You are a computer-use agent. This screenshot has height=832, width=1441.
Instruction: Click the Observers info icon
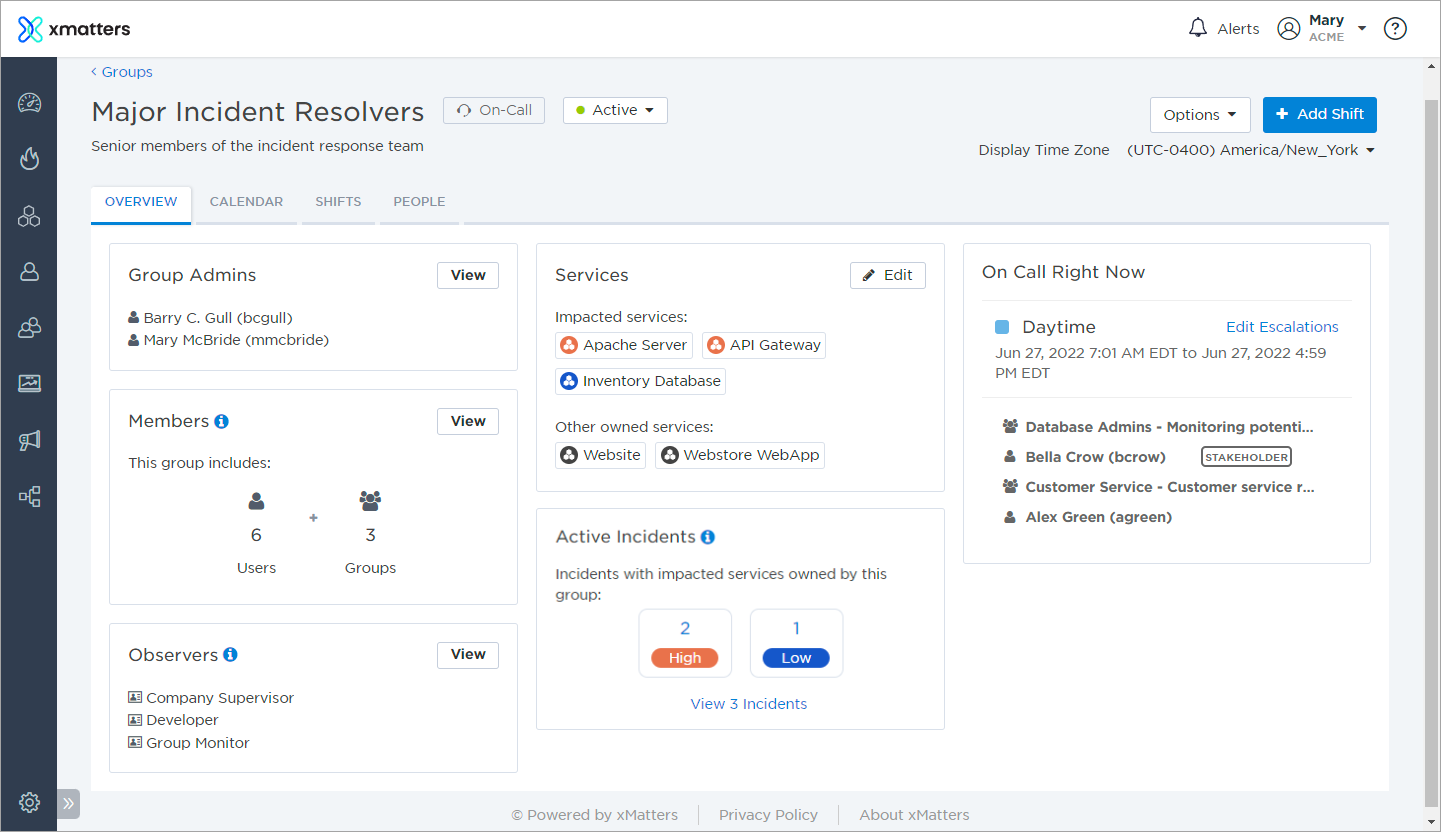(x=230, y=655)
